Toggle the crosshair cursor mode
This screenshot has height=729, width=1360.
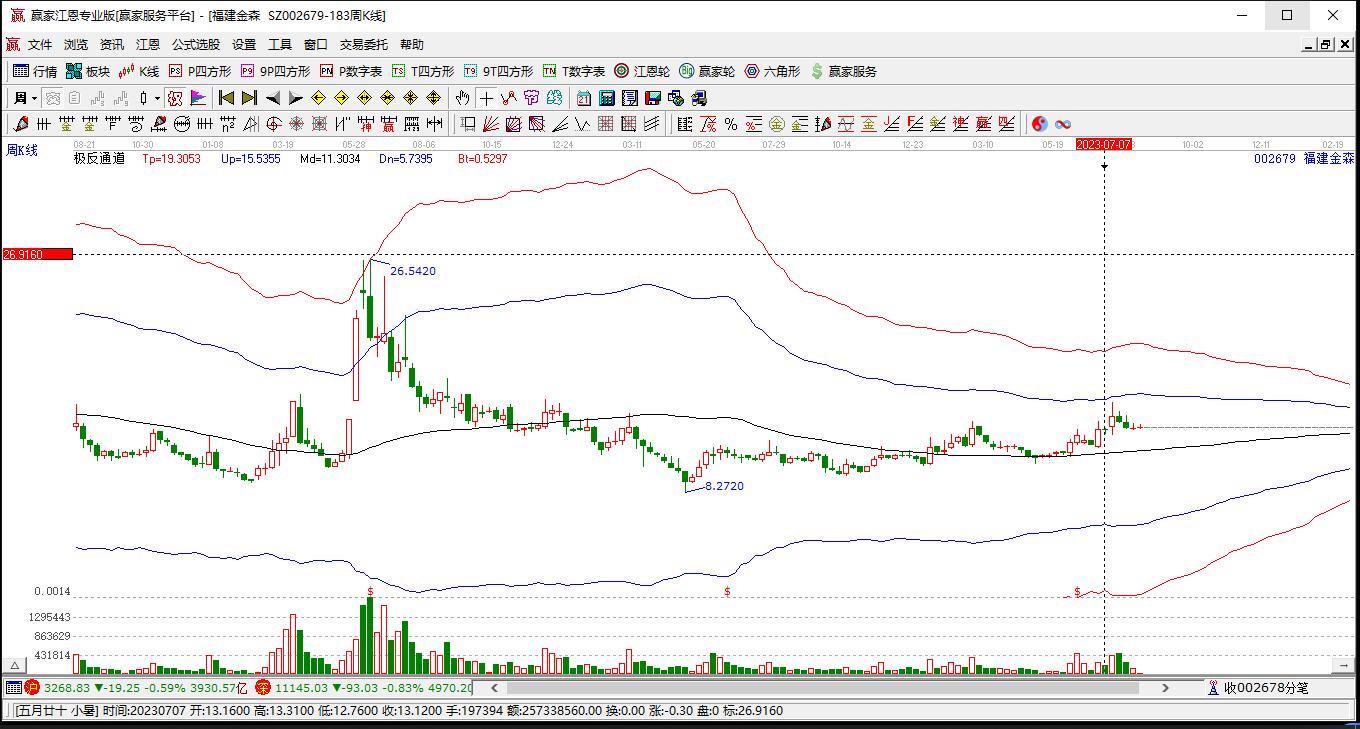pos(486,98)
